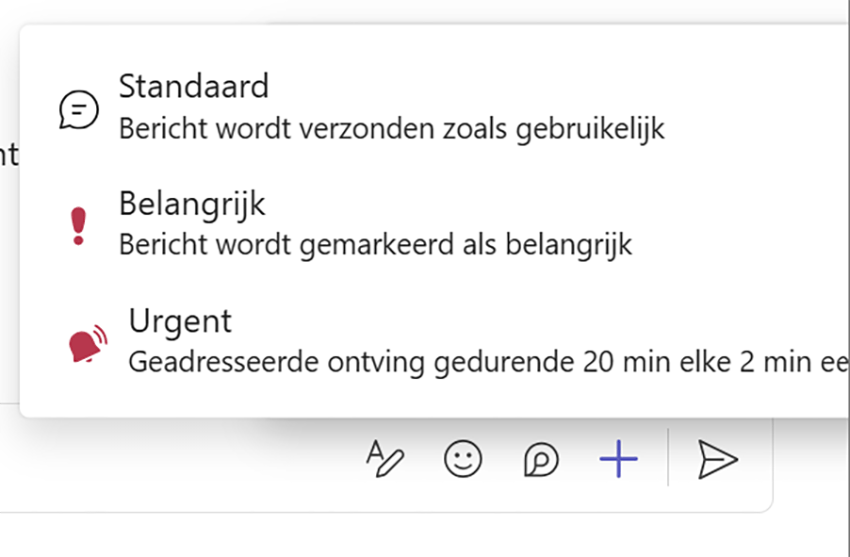Click the Standaard speech bubble icon
The image size is (850, 557).
click(x=79, y=109)
